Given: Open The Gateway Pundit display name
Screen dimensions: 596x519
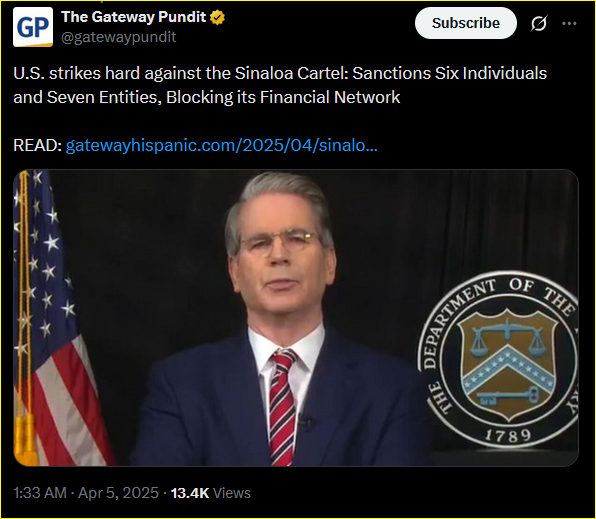Looking at the screenshot, I should tap(133, 17).
